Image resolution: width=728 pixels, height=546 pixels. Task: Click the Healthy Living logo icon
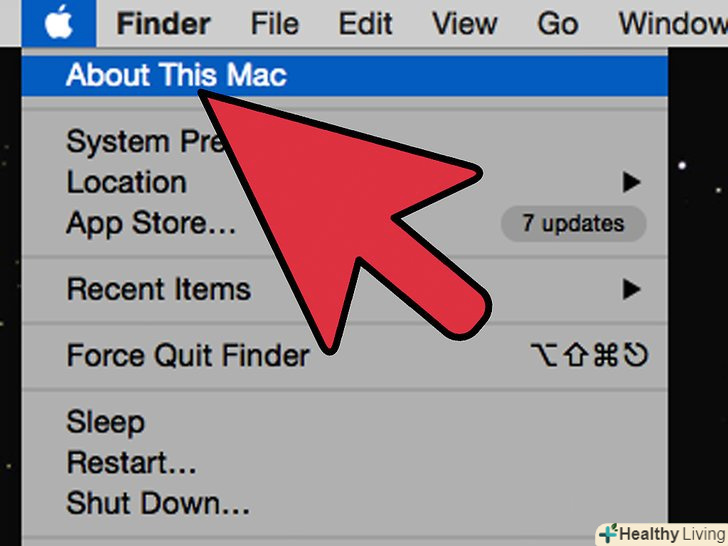coord(608,533)
